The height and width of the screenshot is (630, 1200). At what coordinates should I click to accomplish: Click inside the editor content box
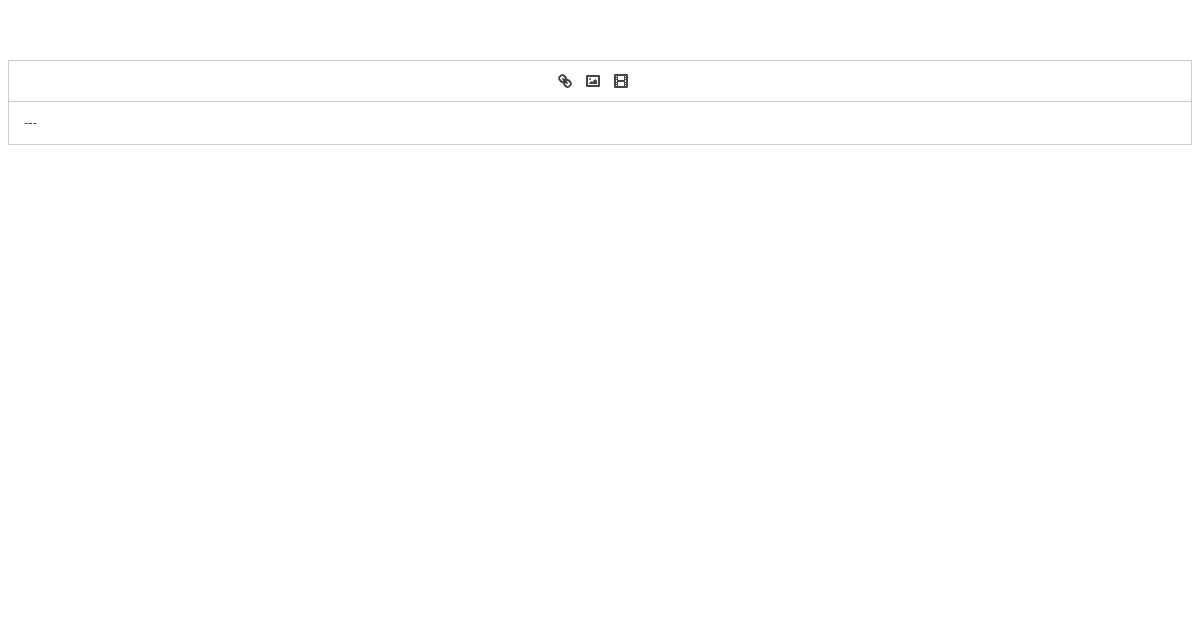(x=600, y=123)
